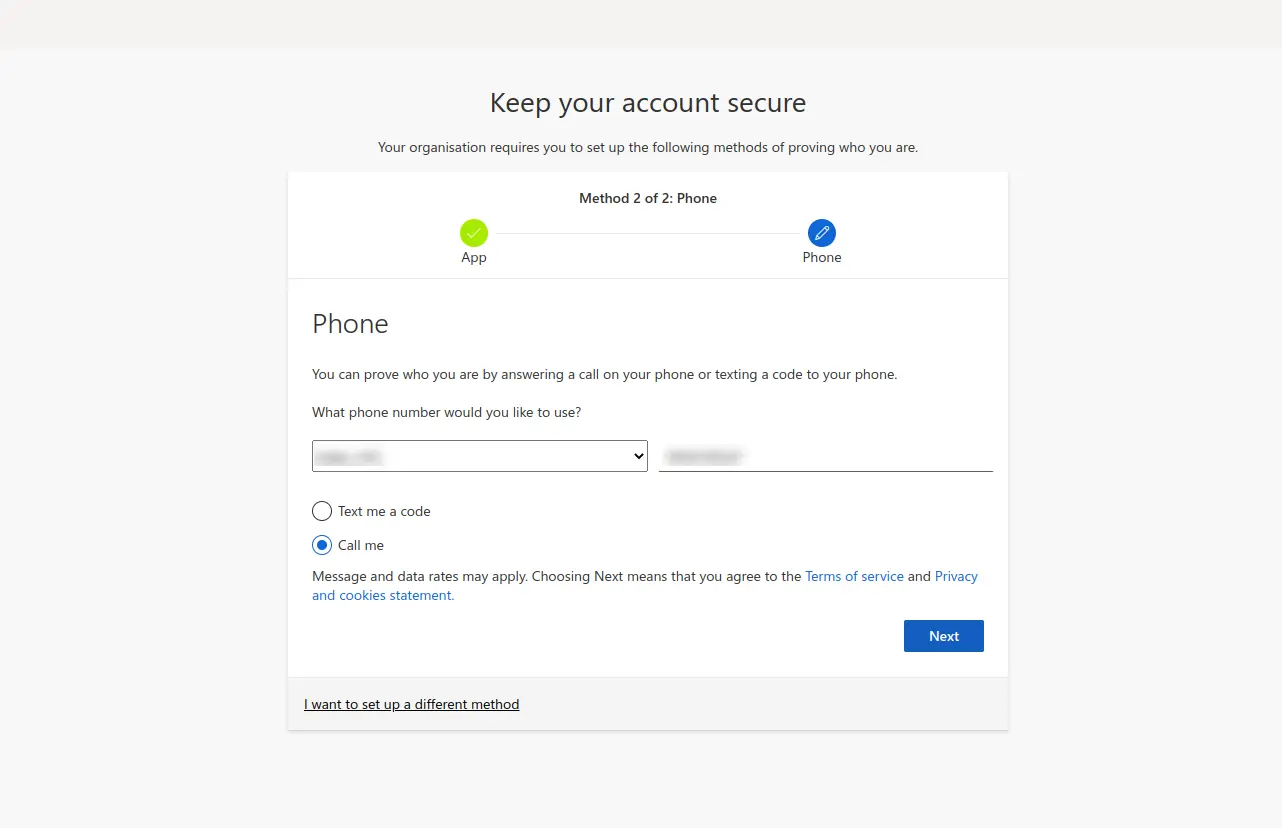Screen dimensions: 1282x828
Task: Expand the phone country selector combo box
Action: (479, 455)
